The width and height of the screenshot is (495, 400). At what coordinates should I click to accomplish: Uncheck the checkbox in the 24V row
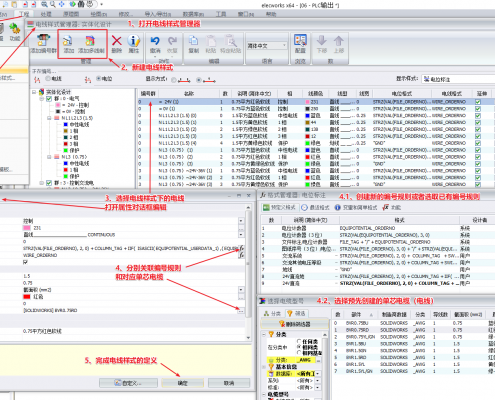point(478,102)
